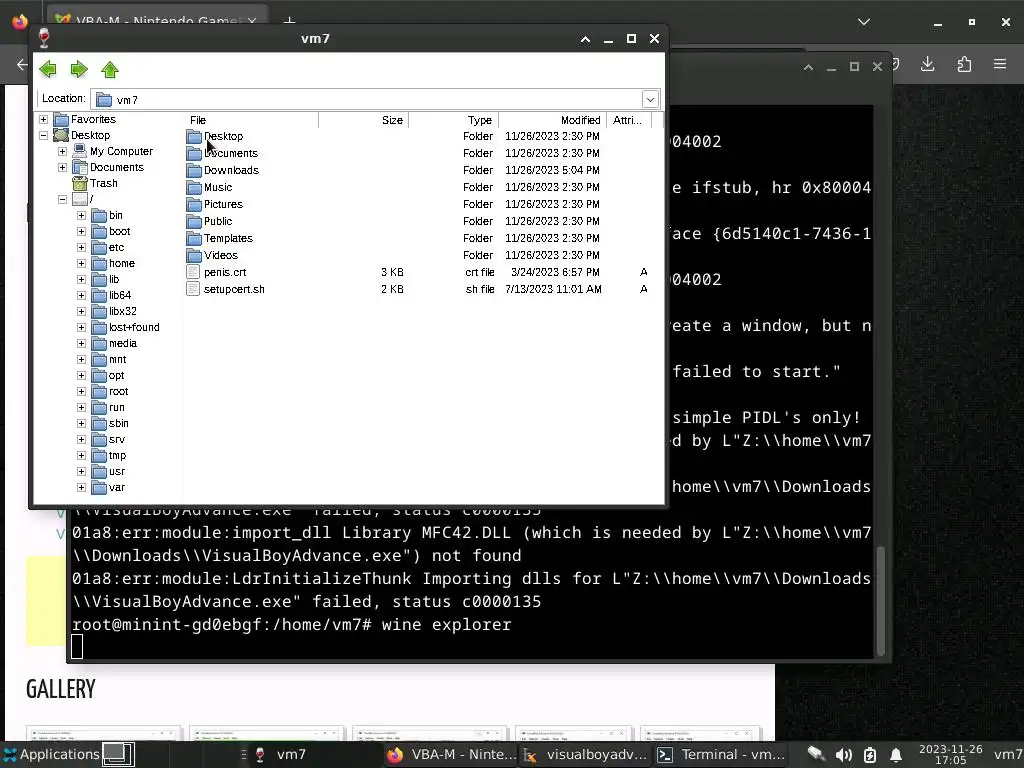Select the srv folder in the tree
Screen dimensions: 1024x768
click(x=117, y=440)
